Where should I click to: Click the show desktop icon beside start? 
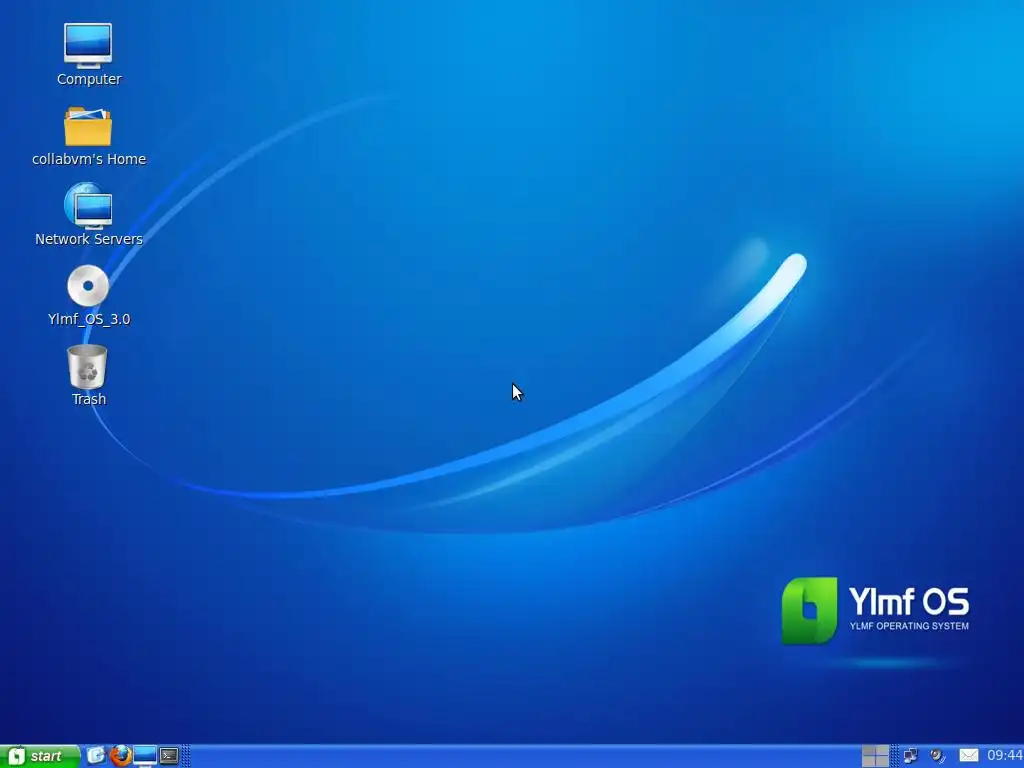(x=96, y=756)
